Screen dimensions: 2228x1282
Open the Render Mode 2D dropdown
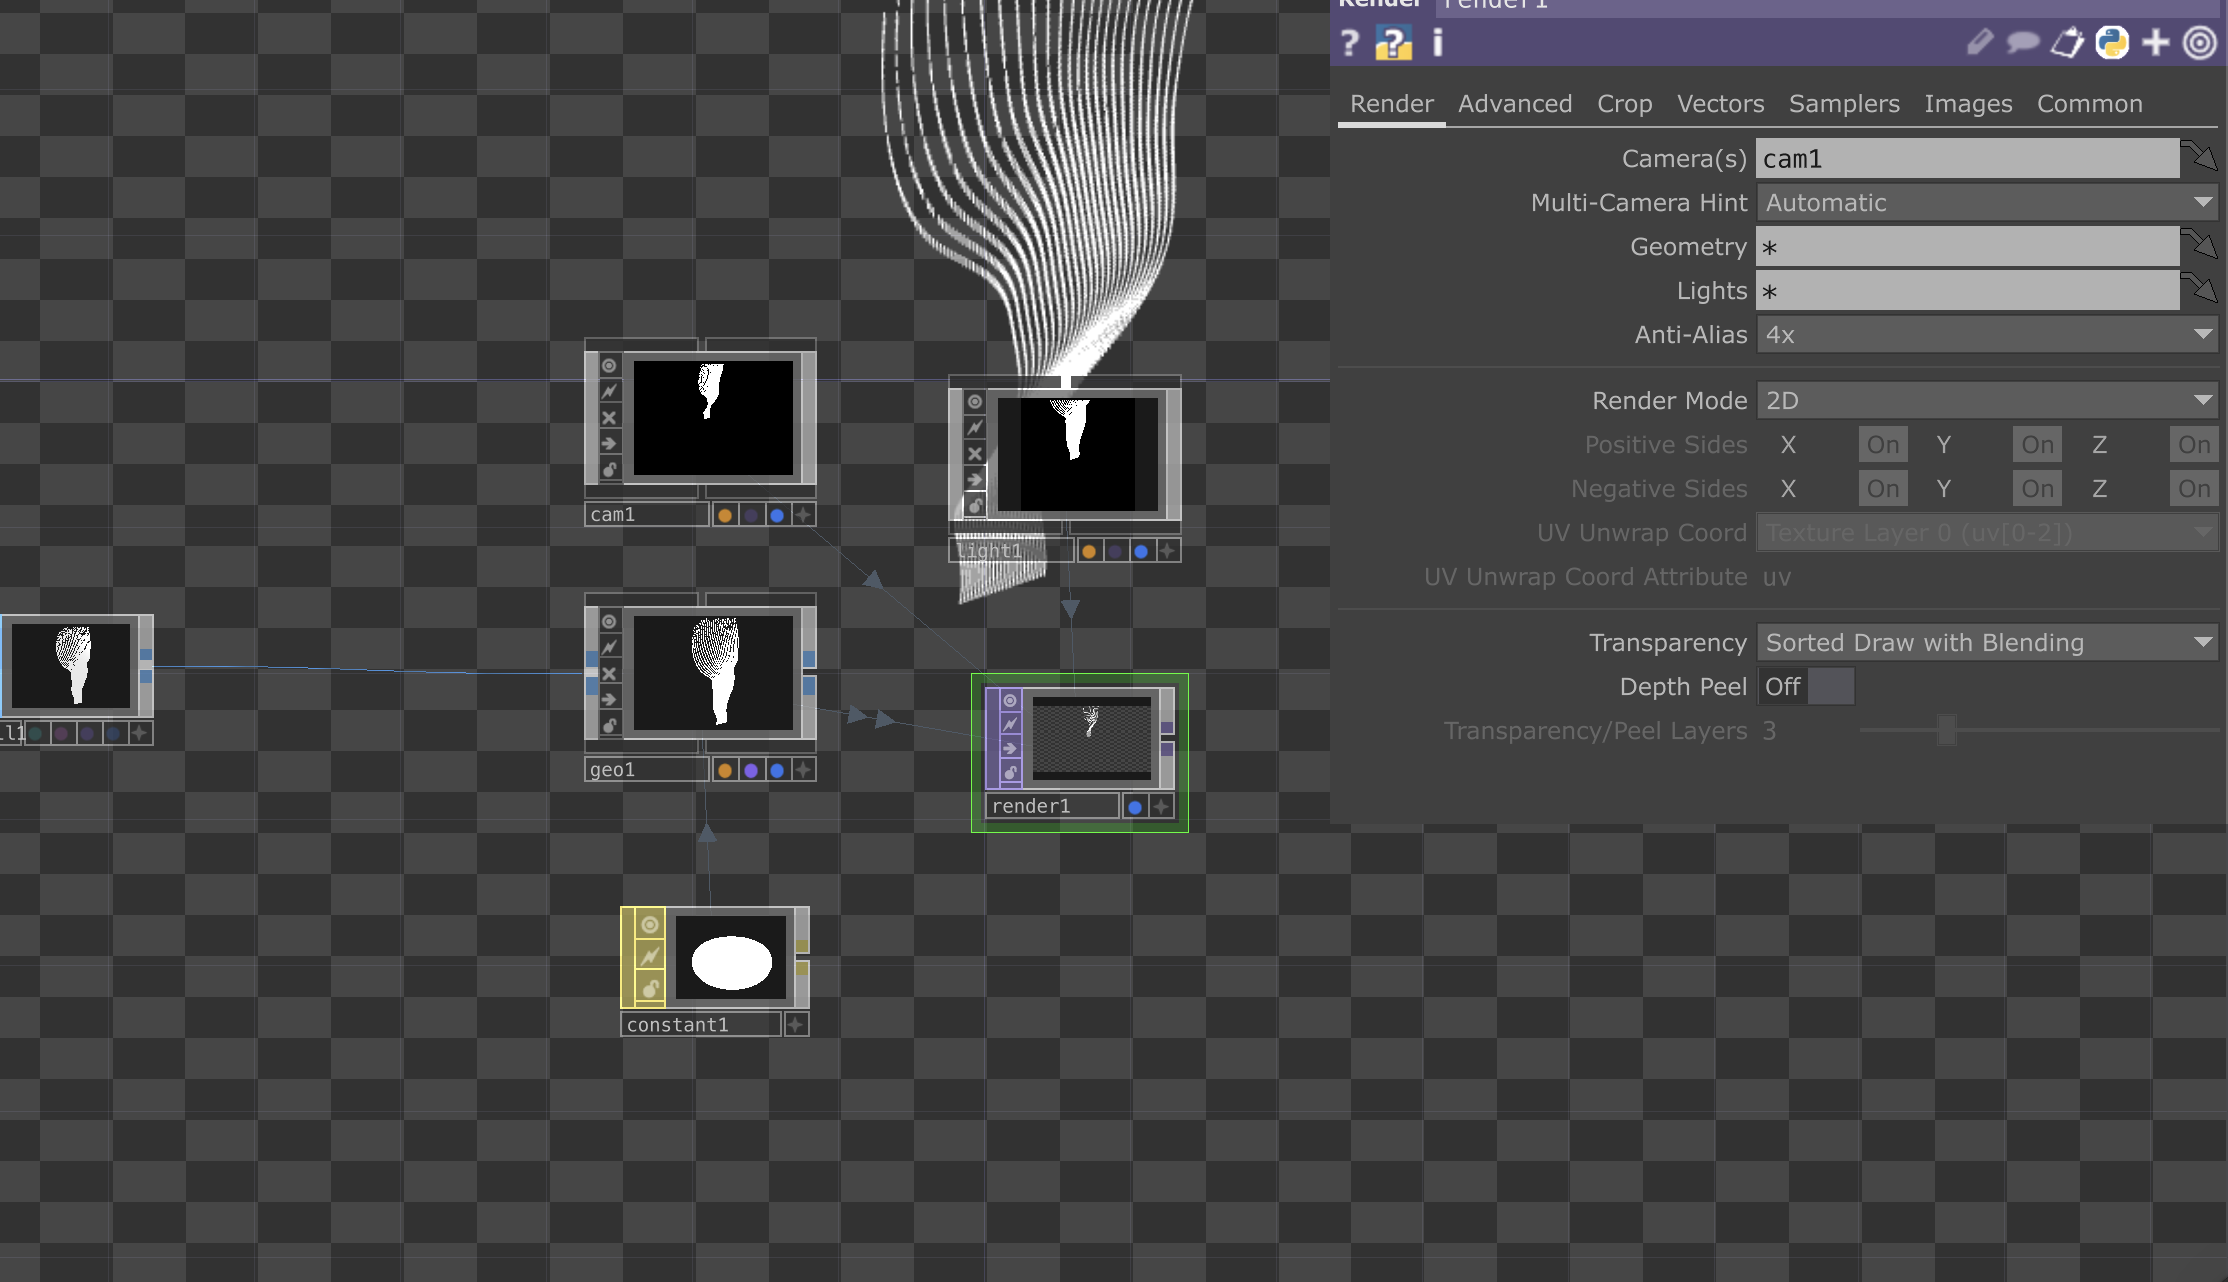click(1986, 401)
